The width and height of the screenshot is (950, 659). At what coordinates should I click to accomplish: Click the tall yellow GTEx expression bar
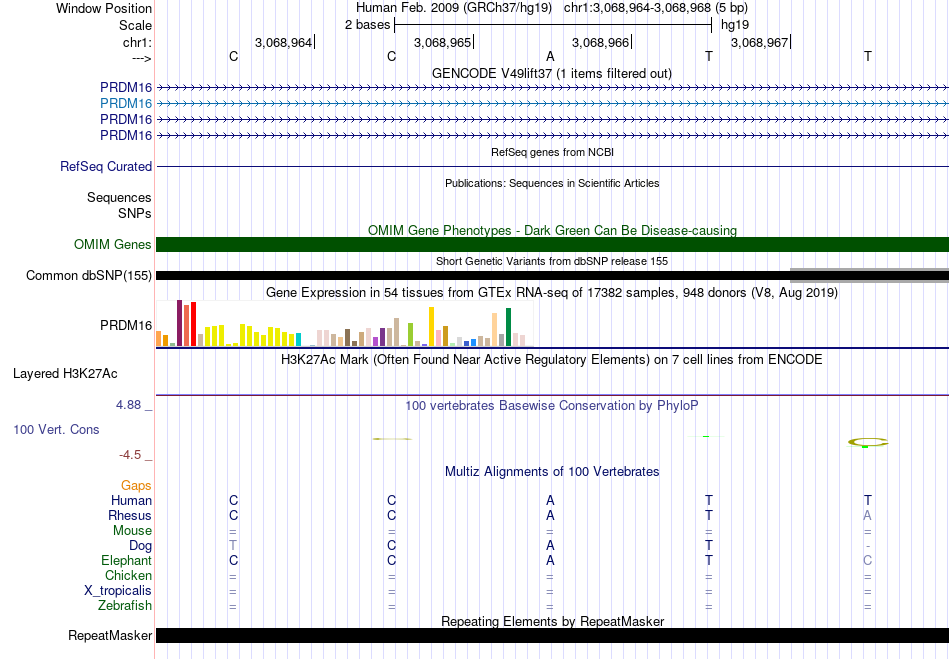click(x=431, y=326)
